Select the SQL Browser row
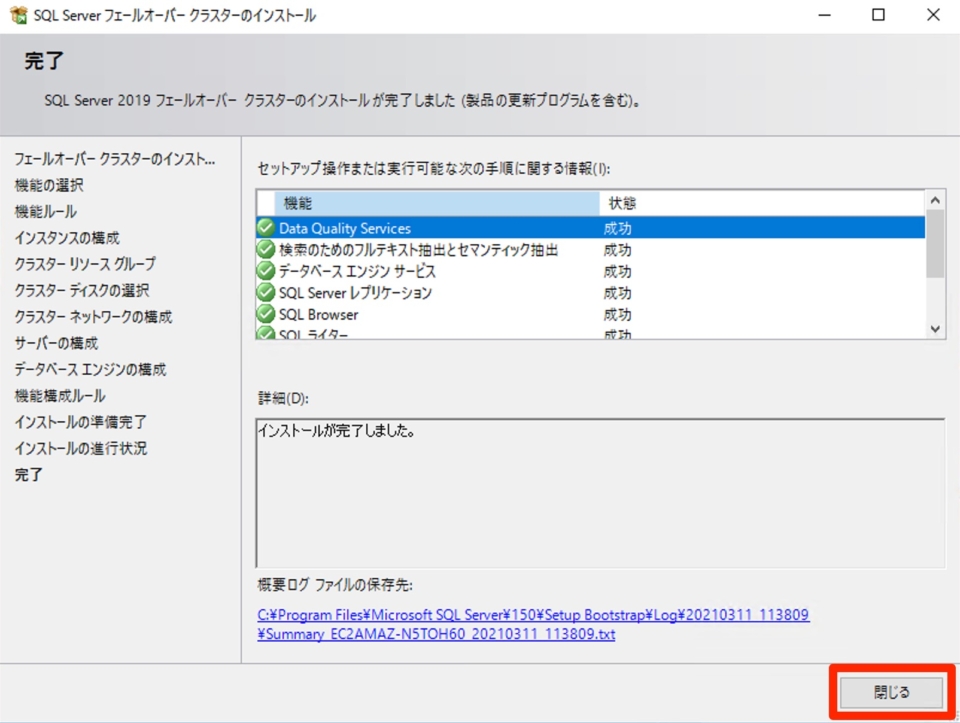The height and width of the screenshot is (723, 960). click(591, 313)
